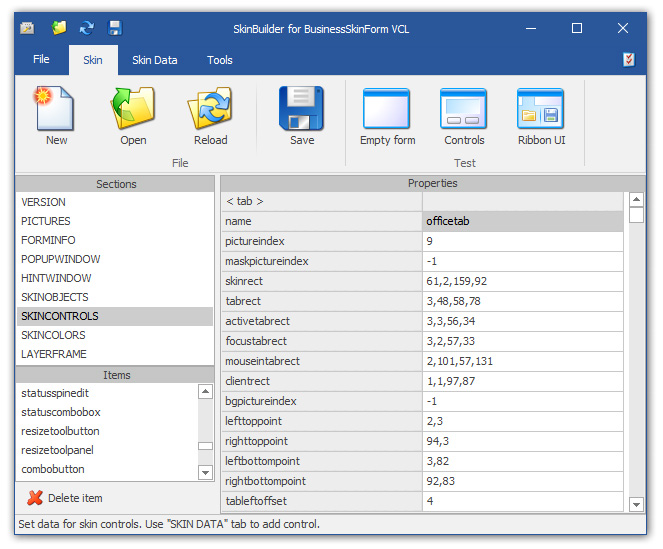
Task: Click mouseintabrect value 2,101,57,131
Action: click(523, 361)
